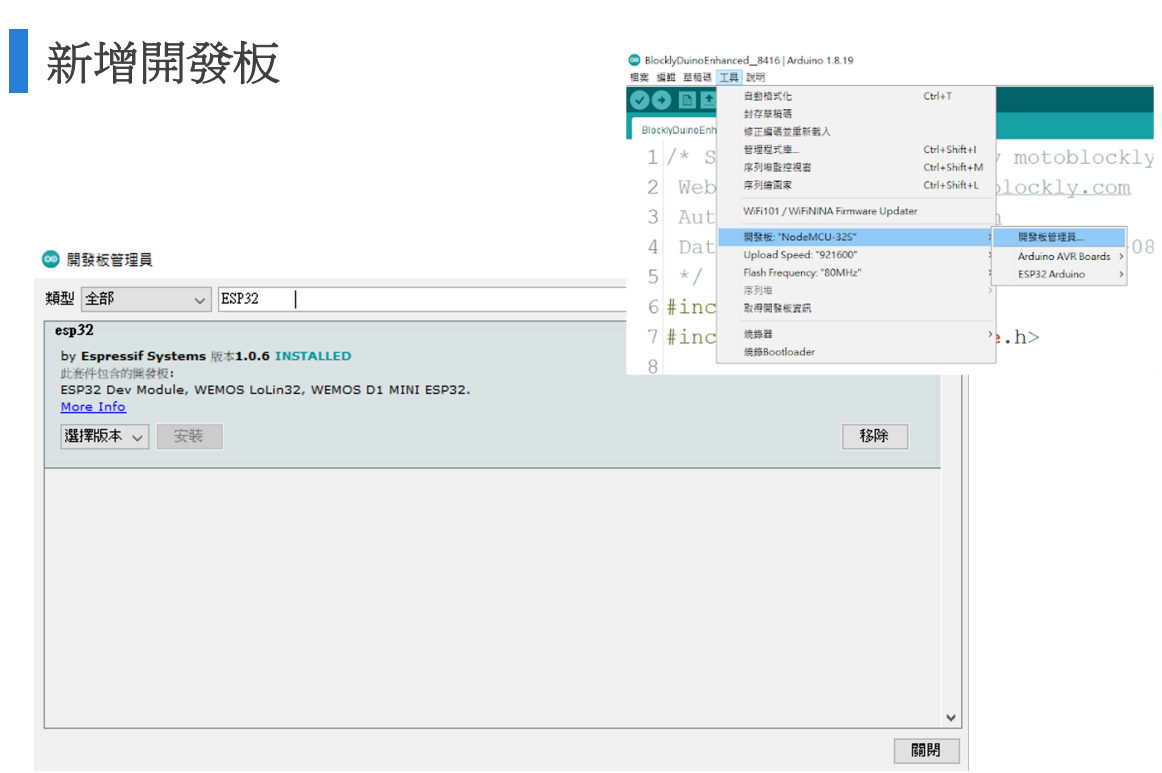This screenshot has height=773, width=1162.
Task: Click the Arduino logo beside 開發板管理員
Action: tap(50, 259)
